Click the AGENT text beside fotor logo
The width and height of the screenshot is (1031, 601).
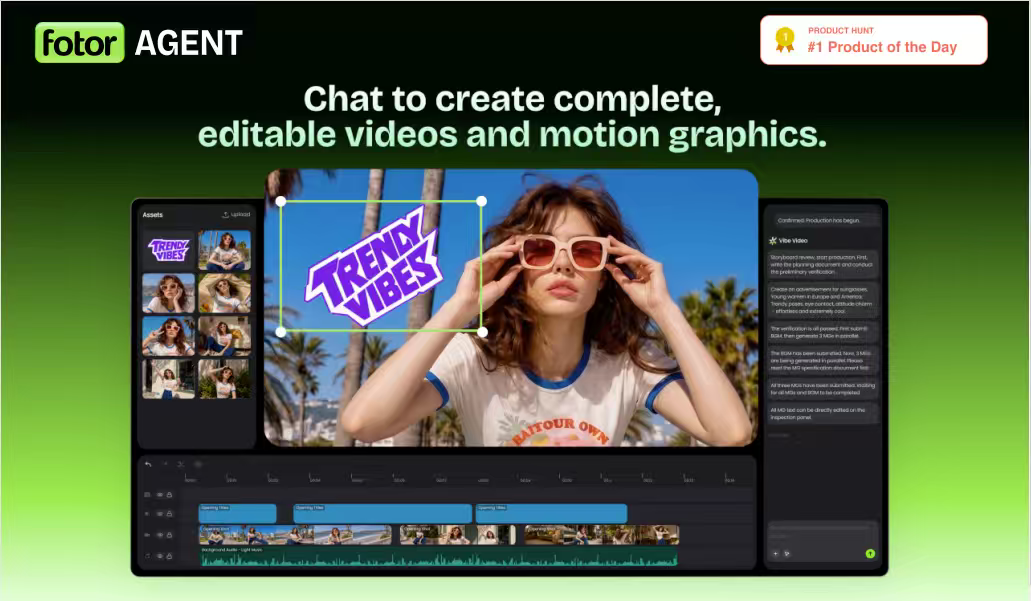click(189, 43)
